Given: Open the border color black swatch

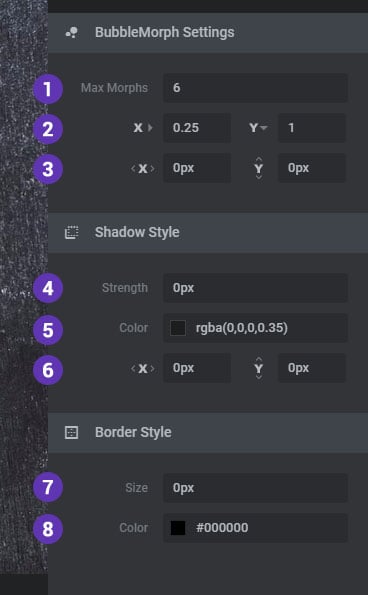Looking at the screenshot, I should click(178, 528).
